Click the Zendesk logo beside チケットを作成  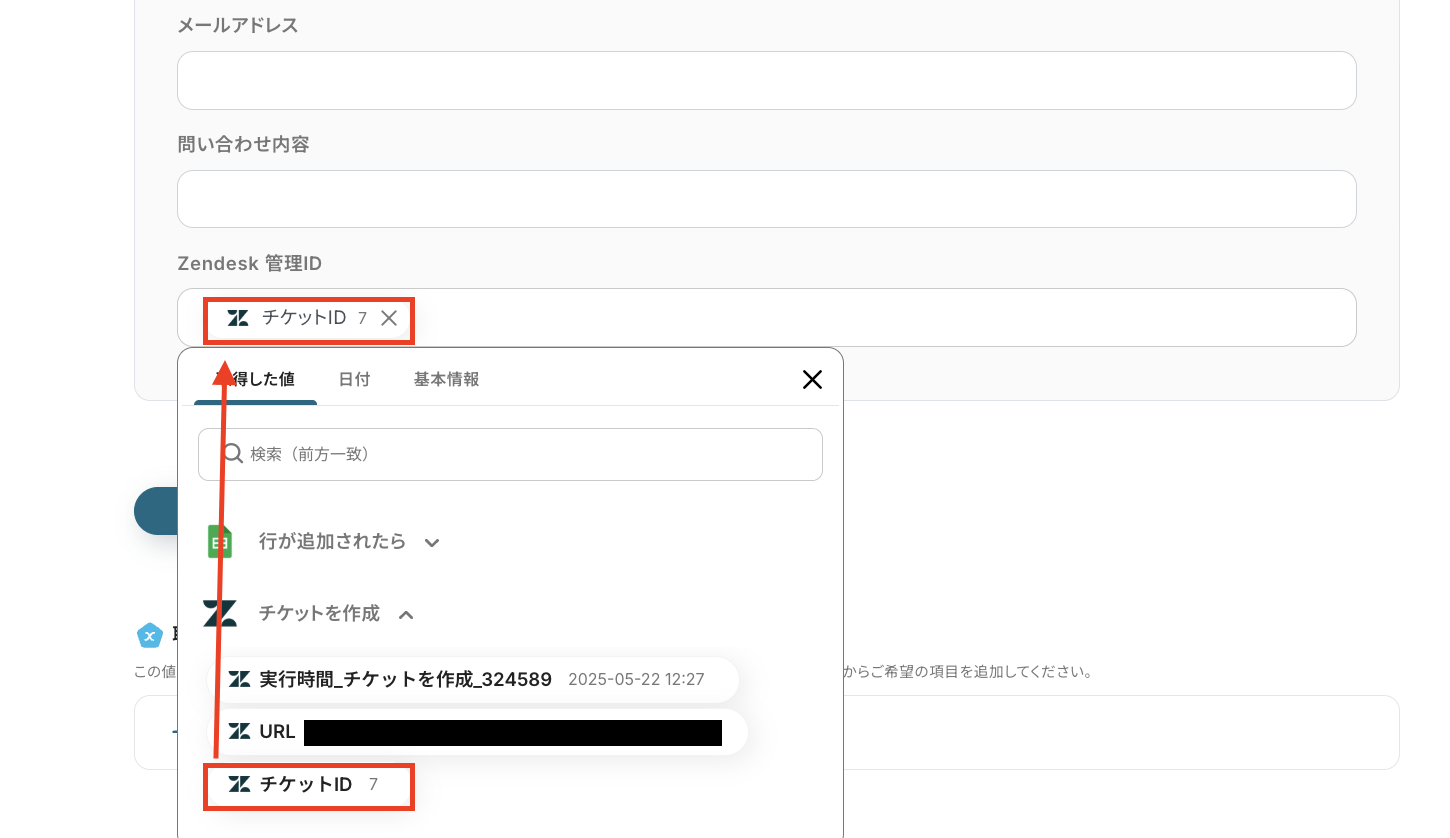coord(220,613)
